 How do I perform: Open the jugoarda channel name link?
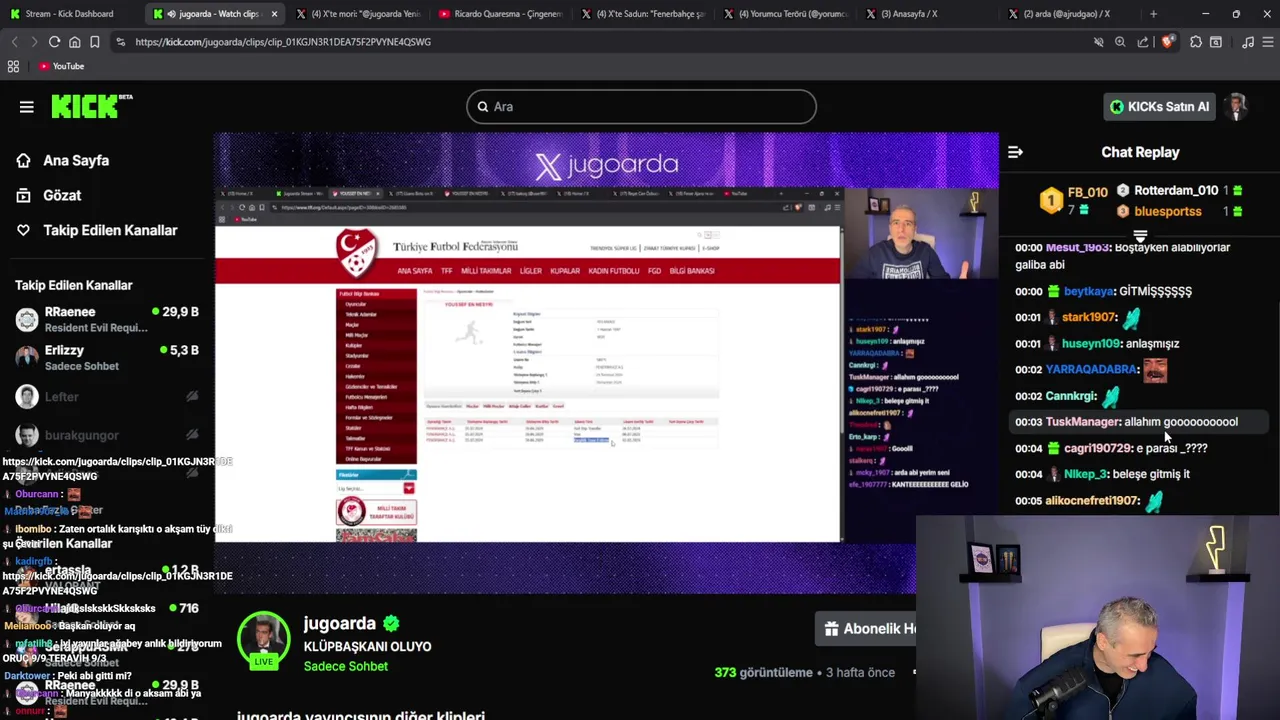click(340, 623)
